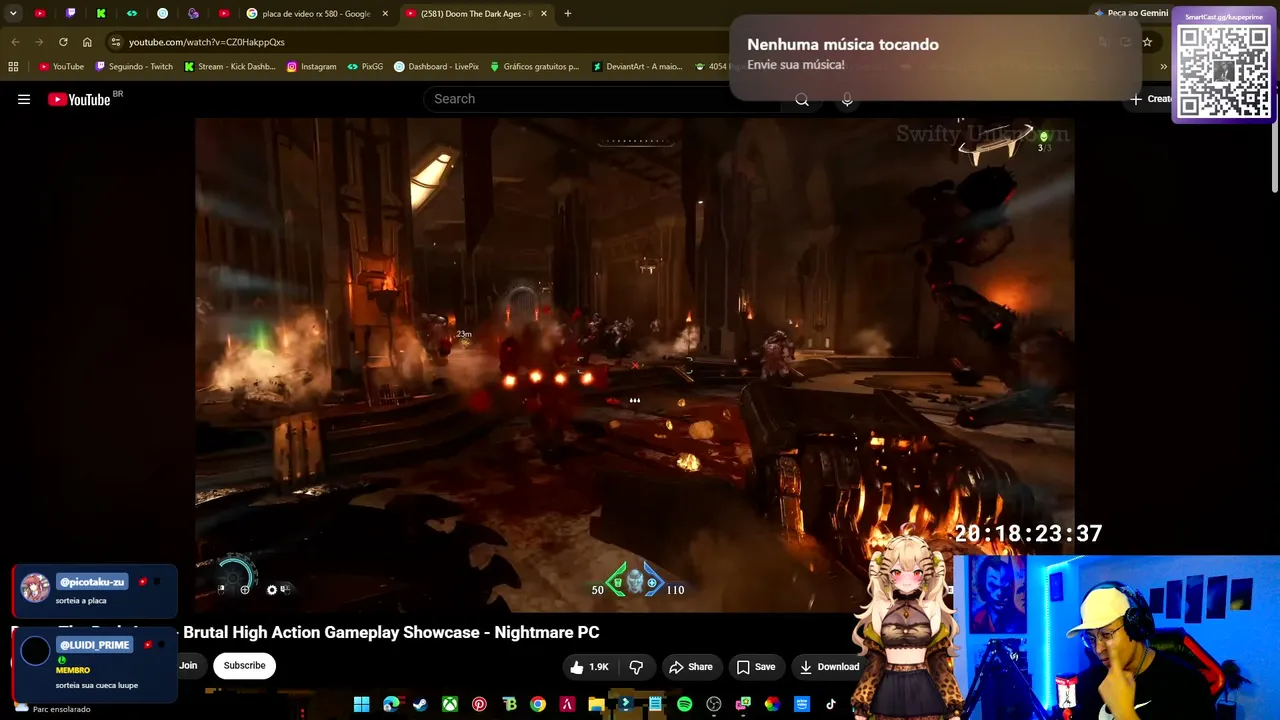The width and height of the screenshot is (1280, 720).
Task: Click the address bar URL
Action: click(x=207, y=42)
